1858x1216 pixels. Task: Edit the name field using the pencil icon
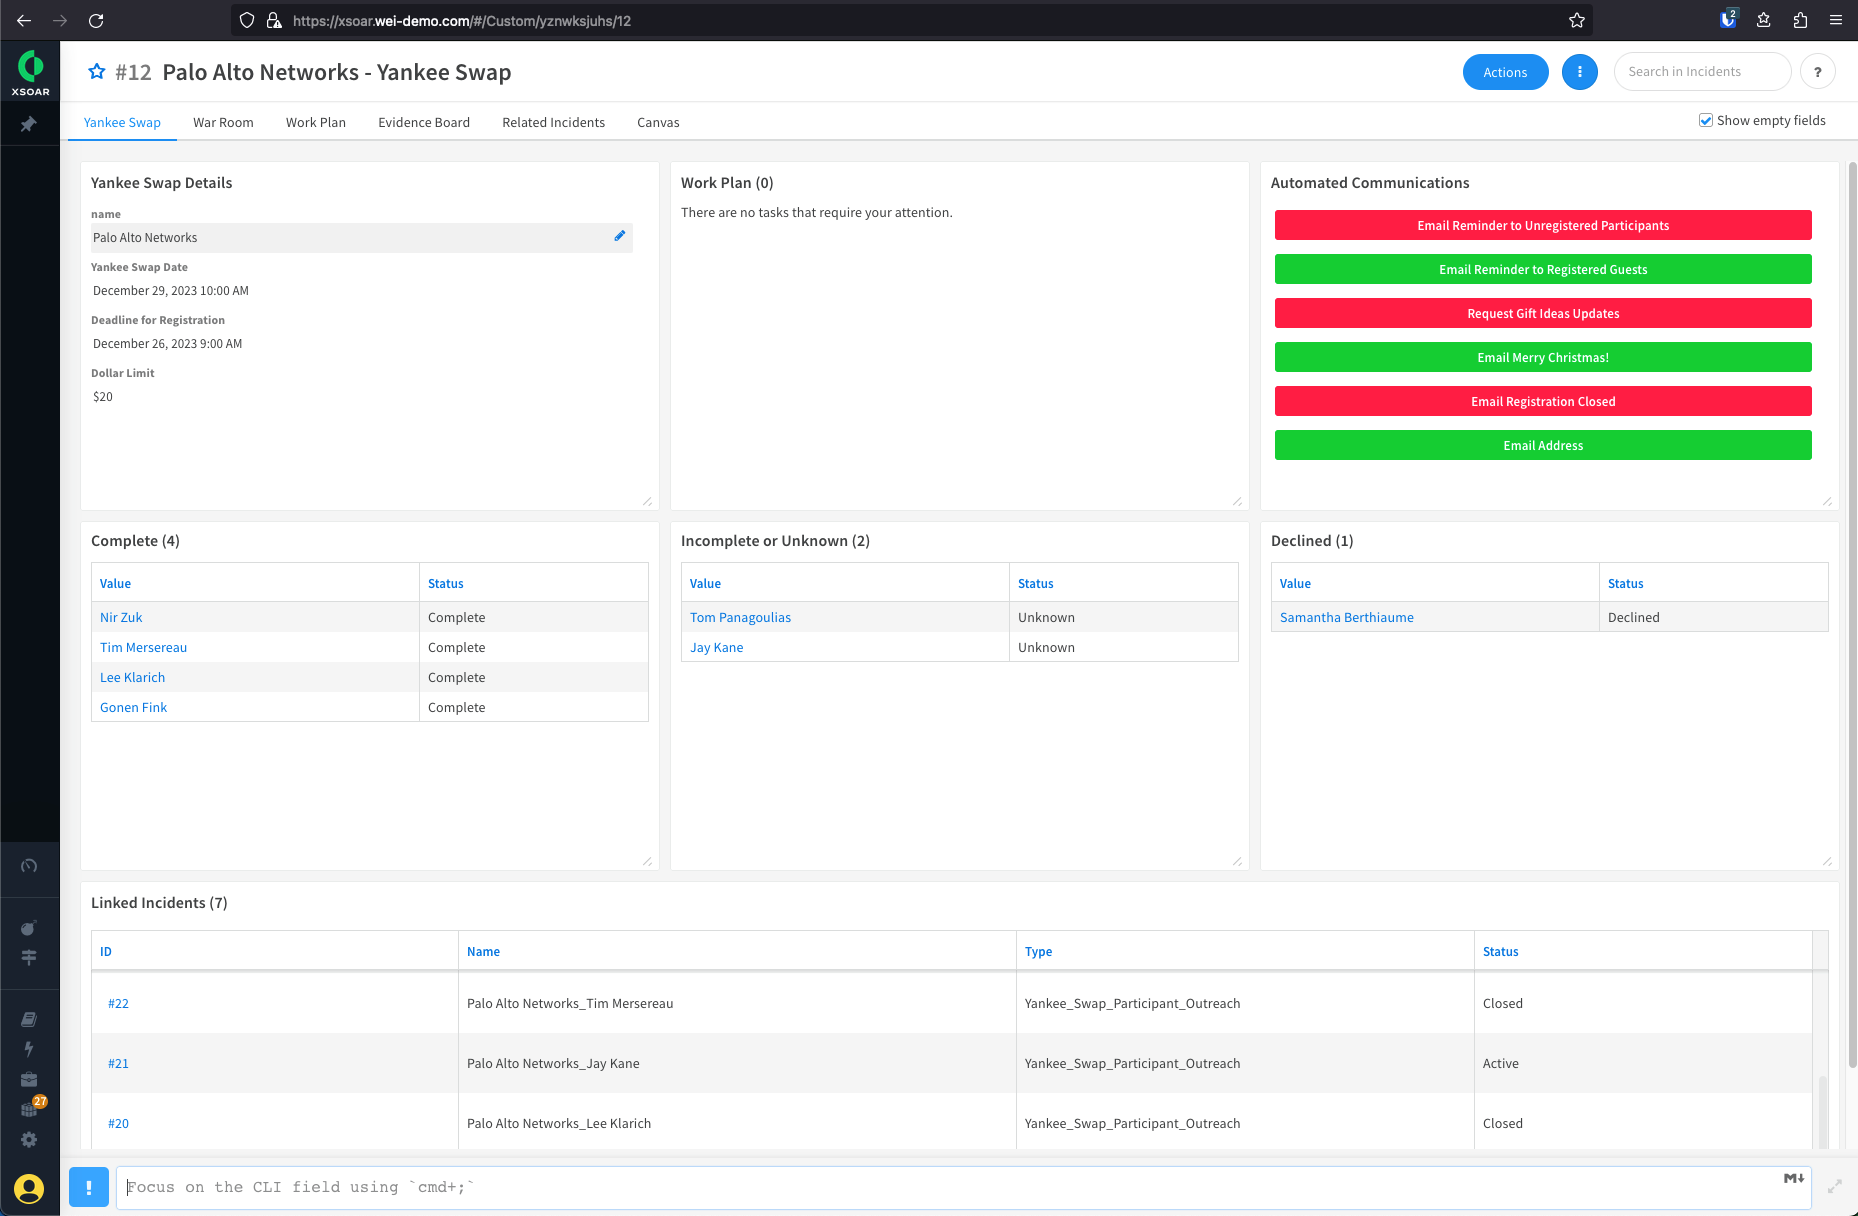click(620, 236)
